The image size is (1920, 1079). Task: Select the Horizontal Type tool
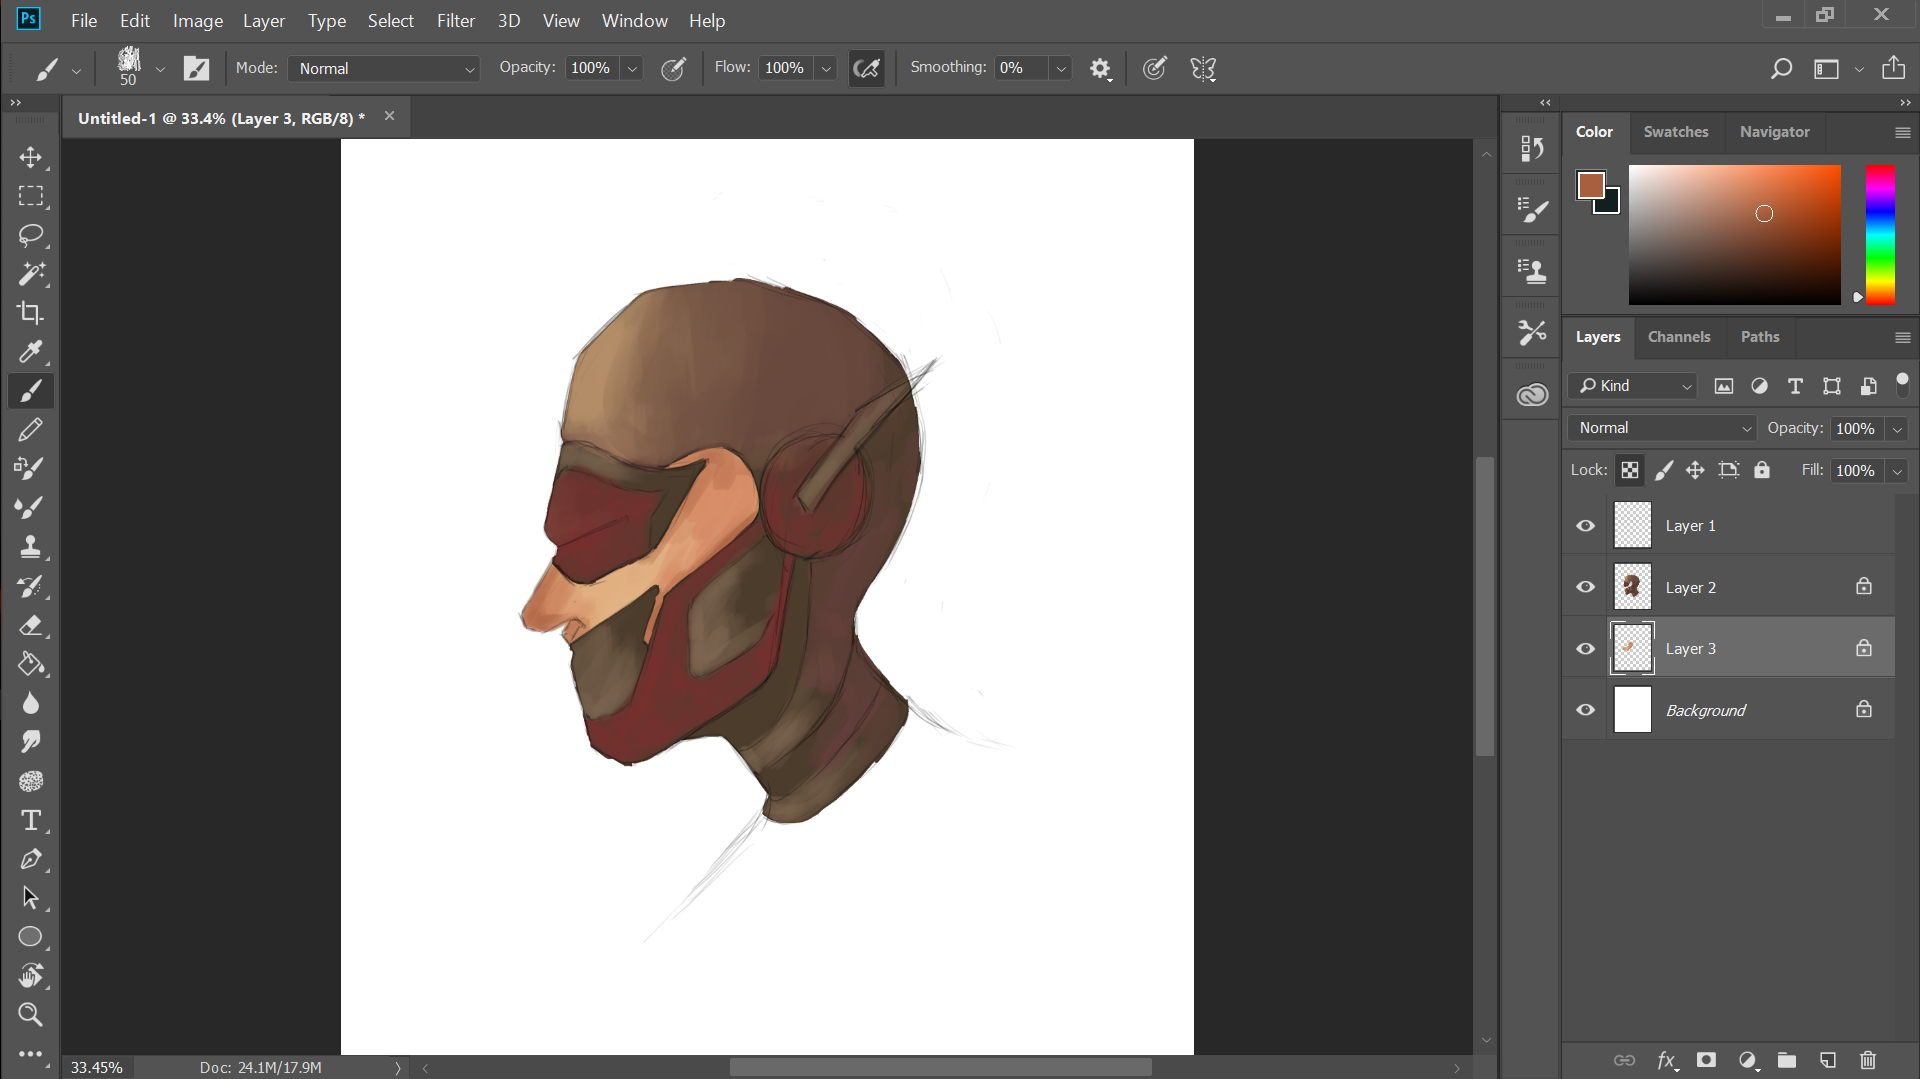(x=31, y=820)
